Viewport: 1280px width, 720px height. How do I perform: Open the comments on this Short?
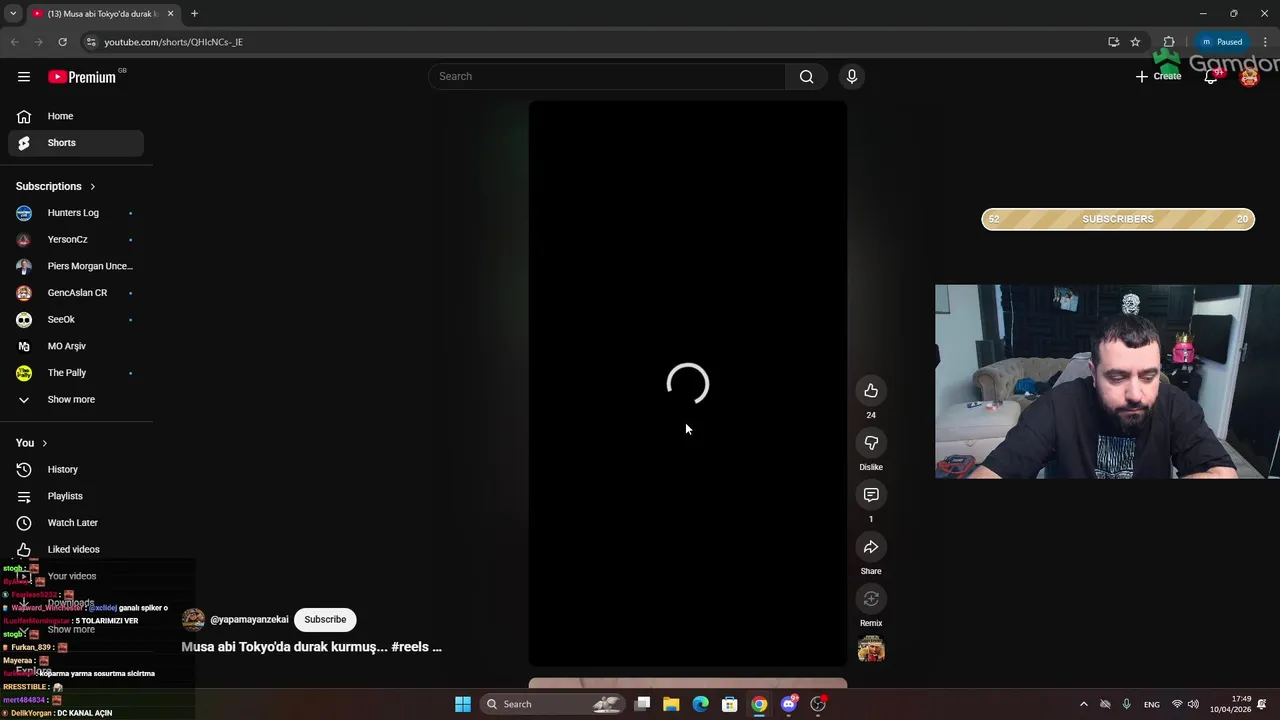click(x=871, y=495)
